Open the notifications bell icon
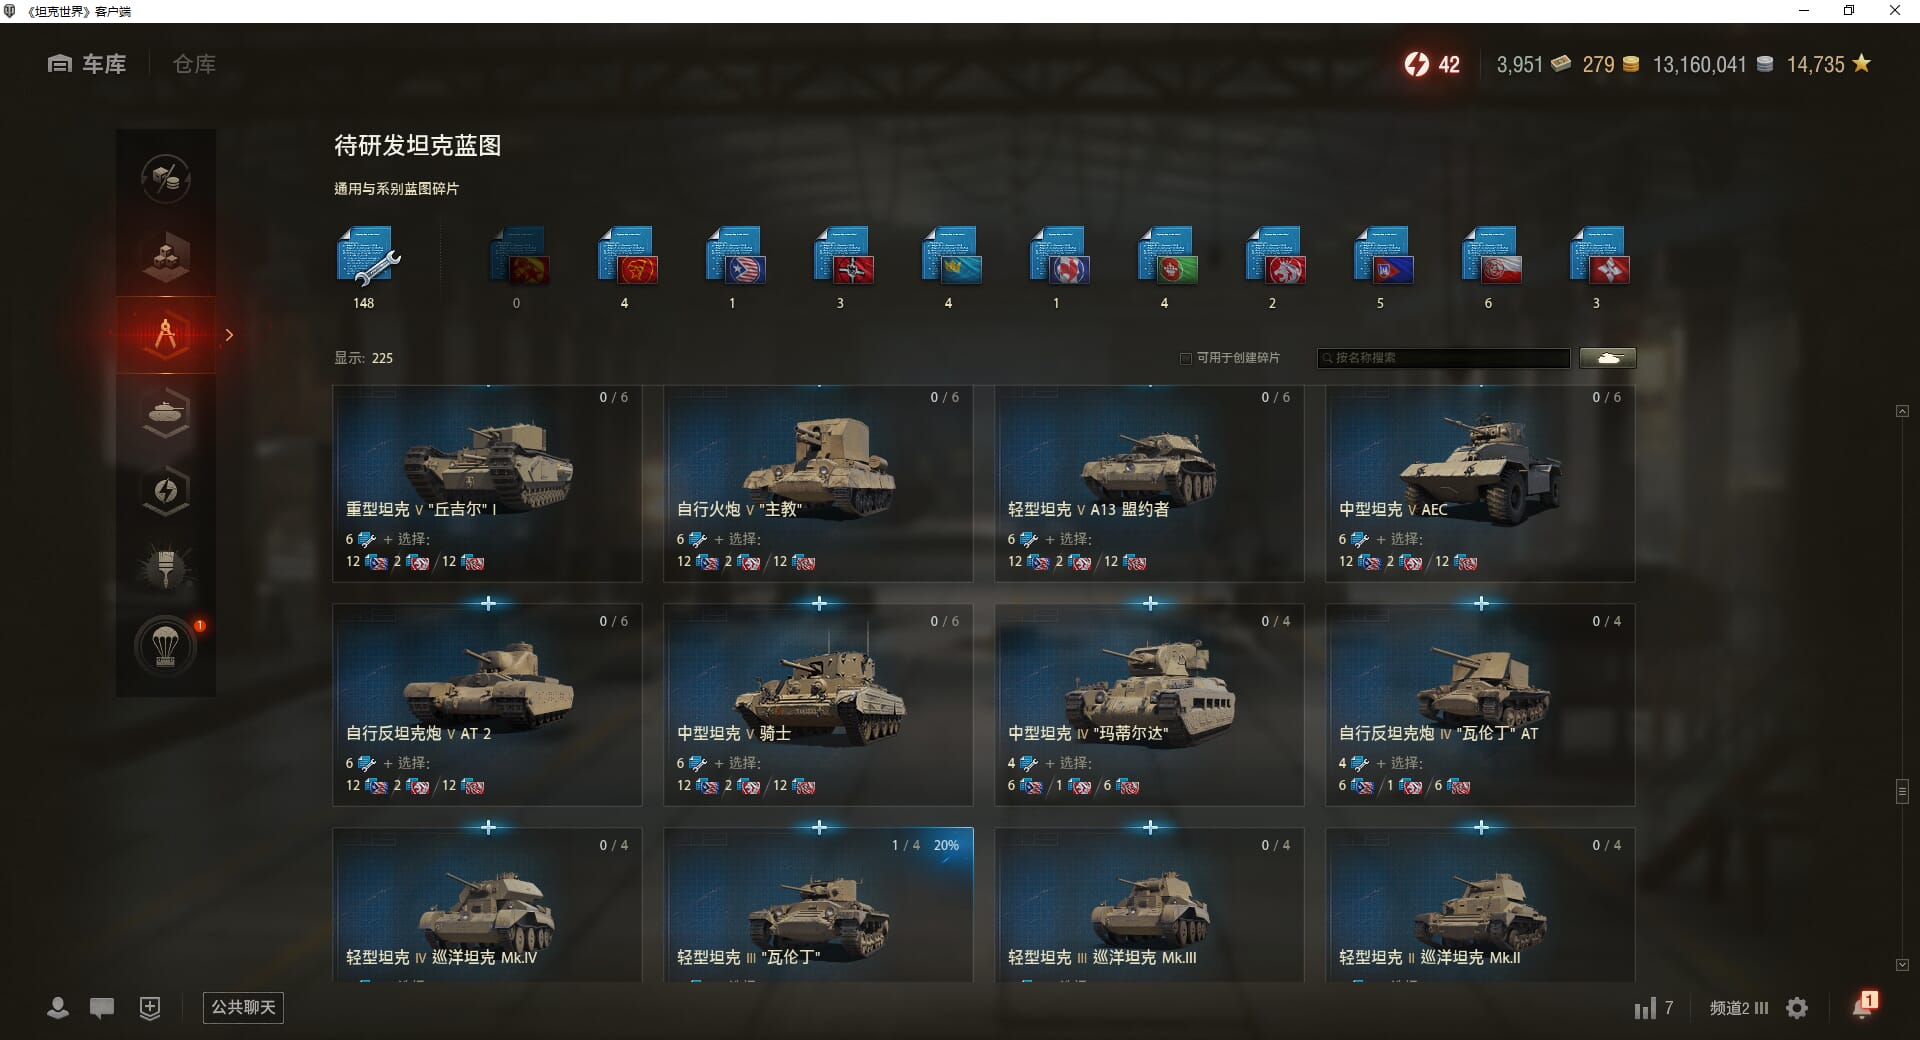The width and height of the screenshot is (1920, 1040). [1863, 1007]
